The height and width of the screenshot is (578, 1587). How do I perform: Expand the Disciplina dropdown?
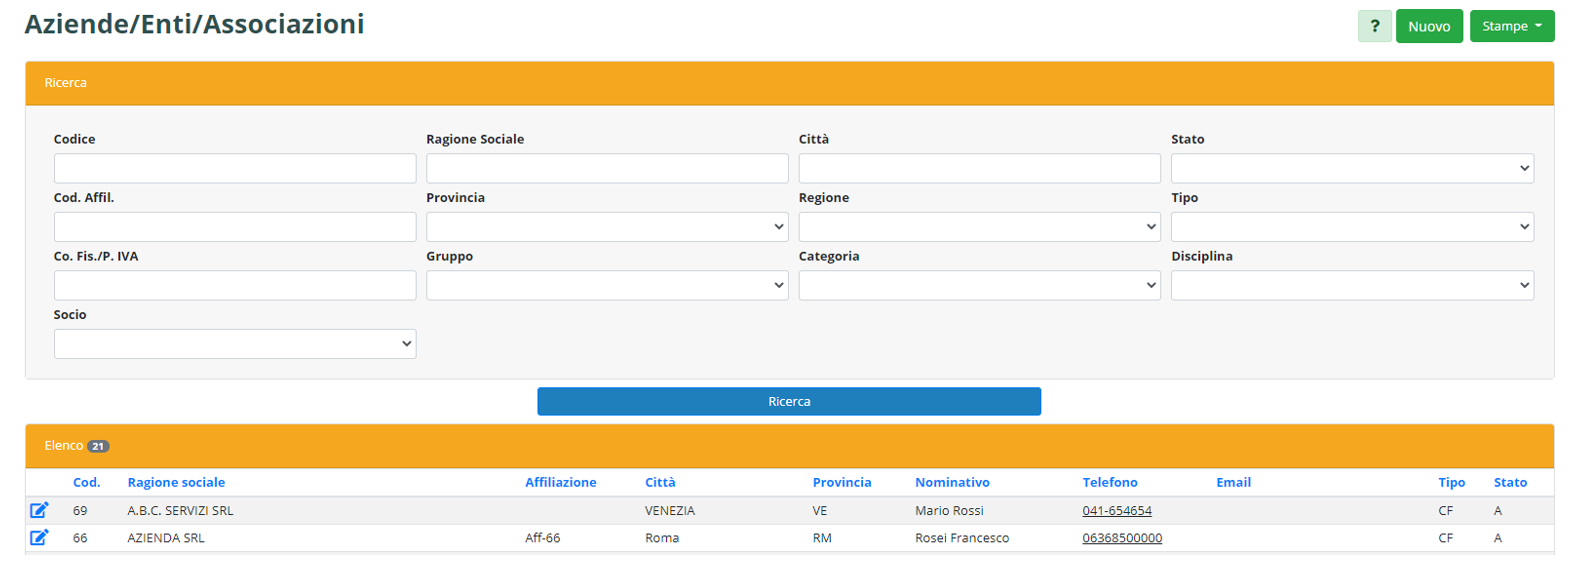click(x=1351, y=286)
